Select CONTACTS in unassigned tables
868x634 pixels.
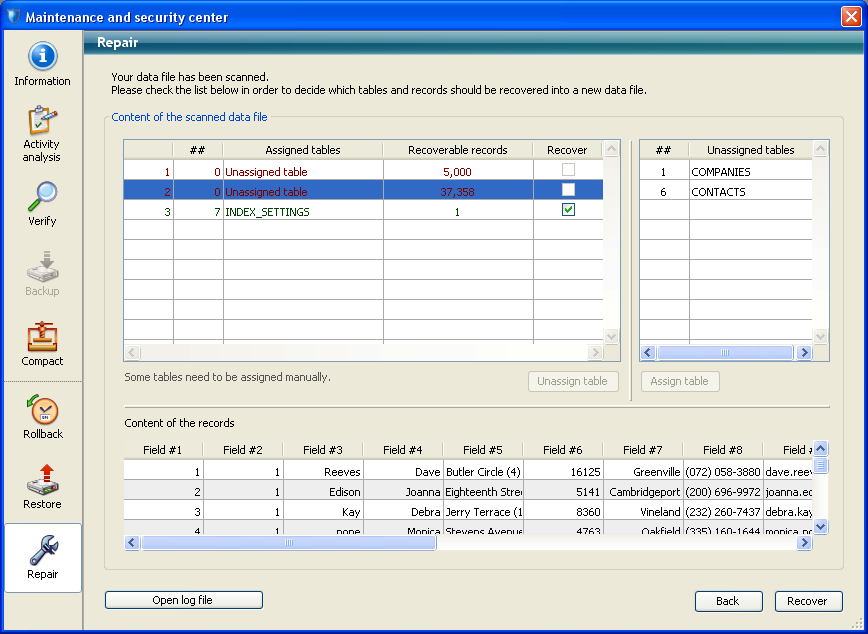click(718, 192)
